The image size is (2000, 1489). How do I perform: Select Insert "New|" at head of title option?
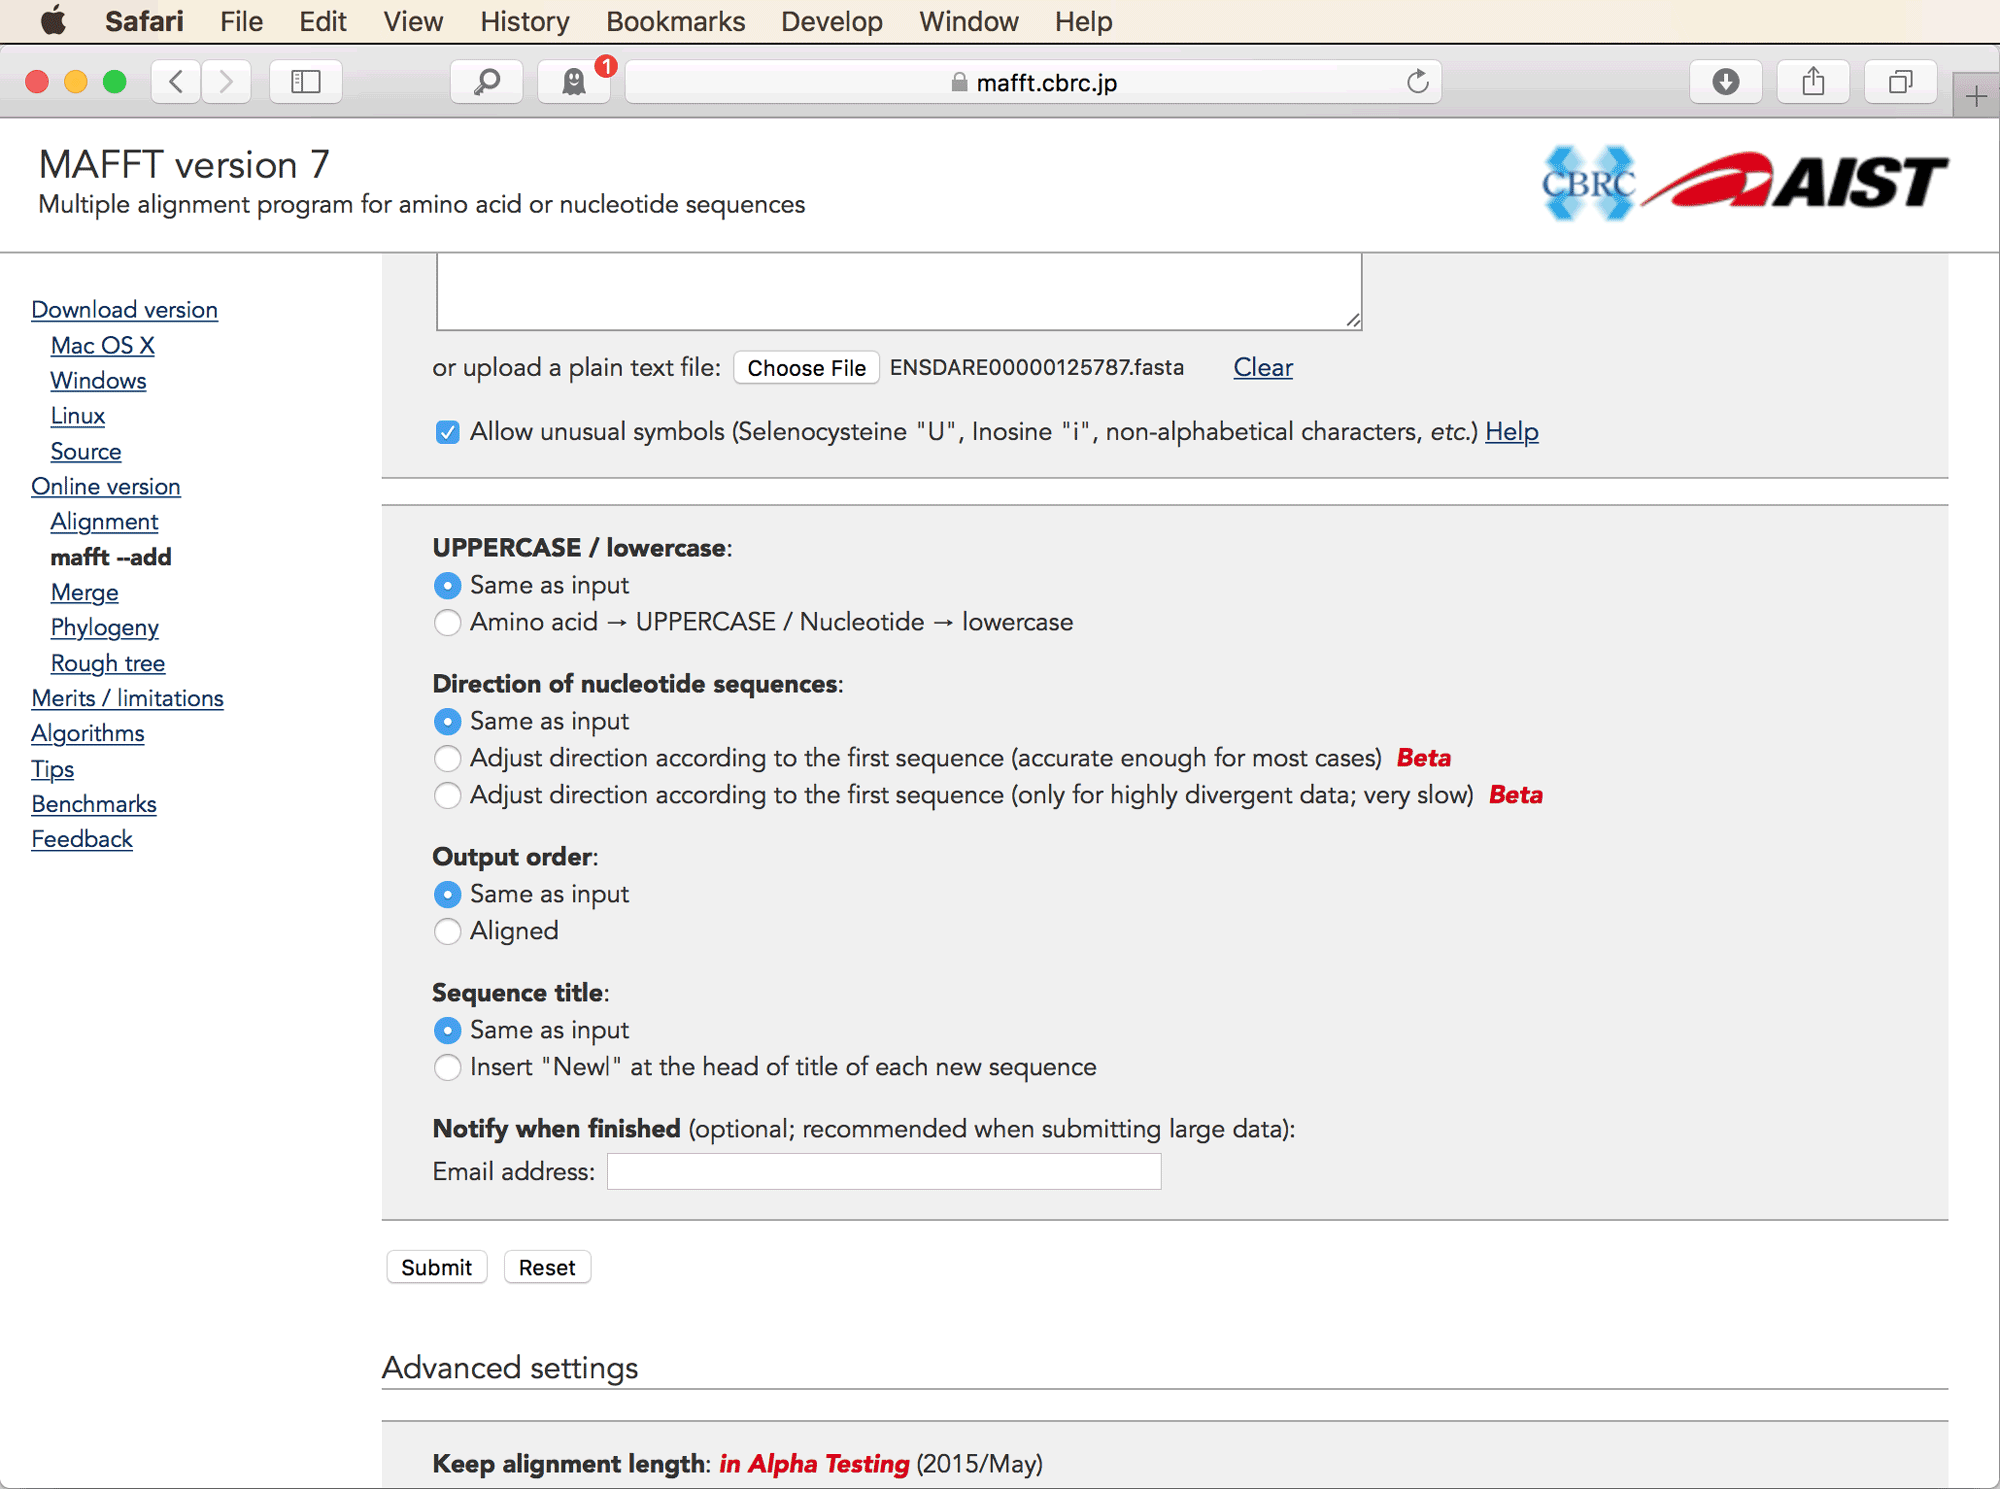point(447,1067)
